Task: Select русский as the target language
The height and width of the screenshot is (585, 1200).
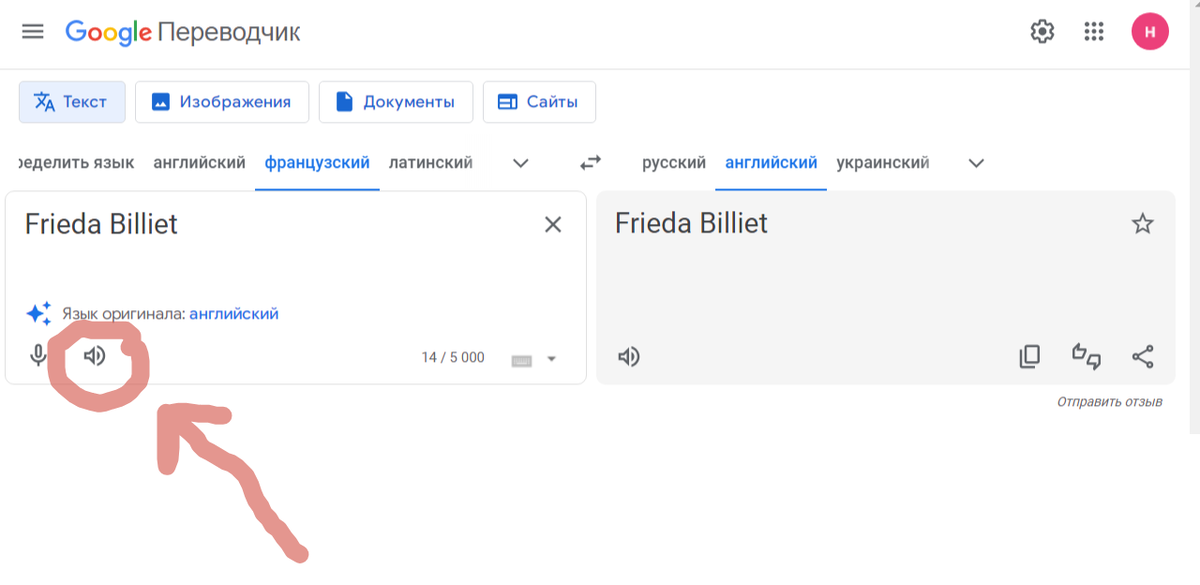Action: pyautogui.click(x=674, y=162)
